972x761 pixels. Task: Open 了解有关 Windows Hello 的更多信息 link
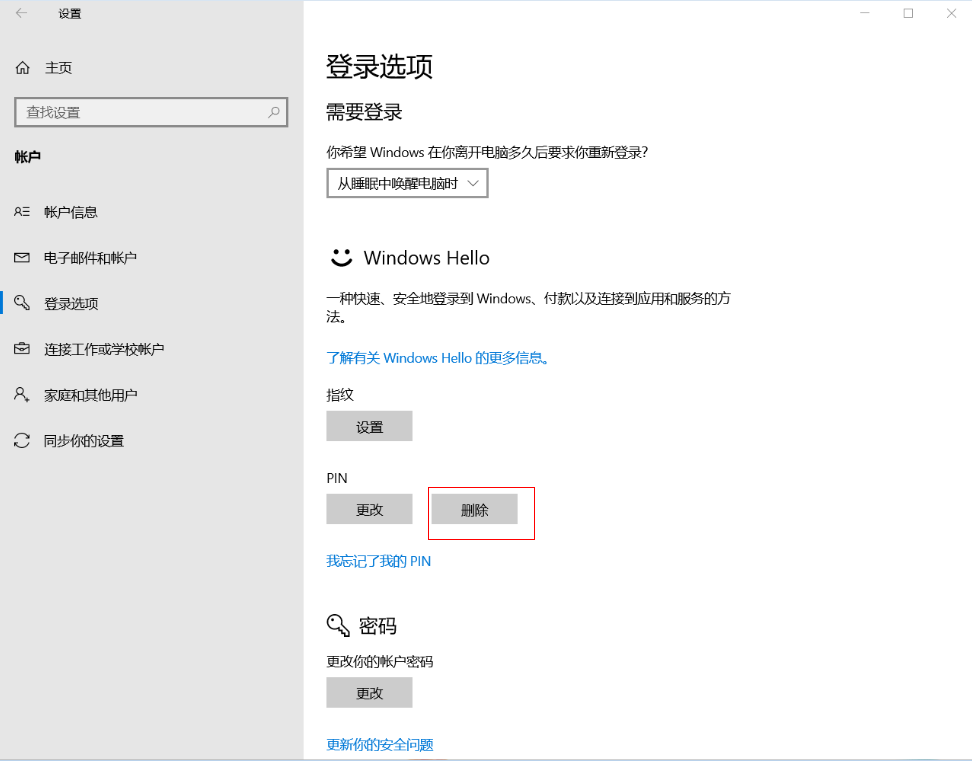tap(438, 358)
